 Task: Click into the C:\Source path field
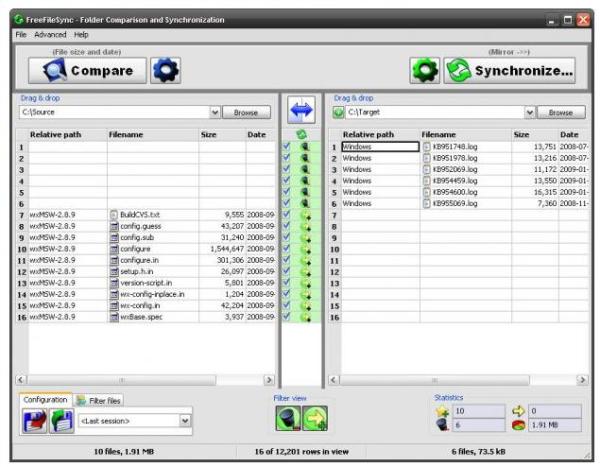(114, 113)
